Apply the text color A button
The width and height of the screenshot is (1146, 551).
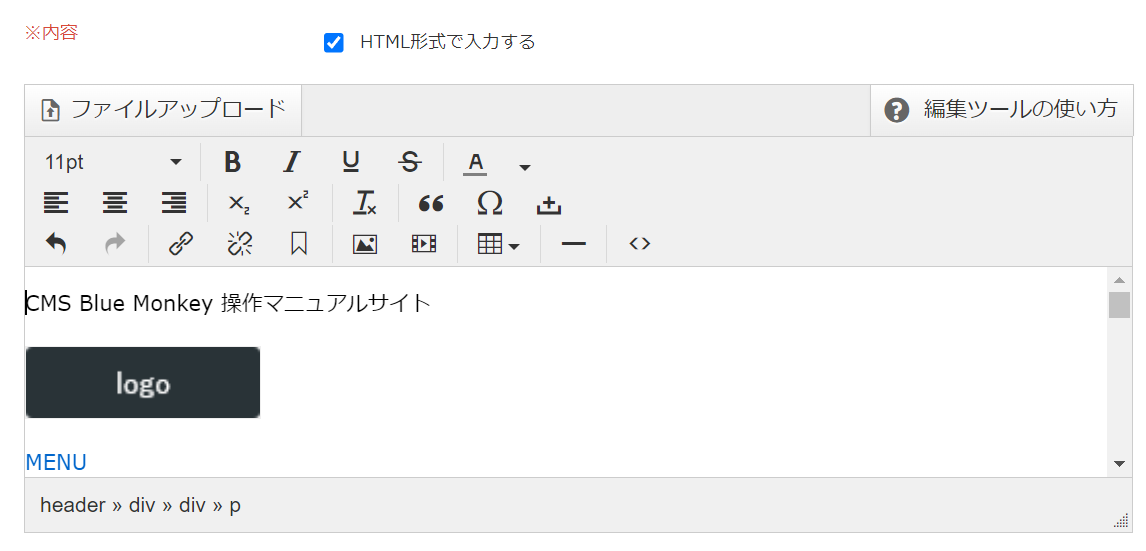coord(476,162)
